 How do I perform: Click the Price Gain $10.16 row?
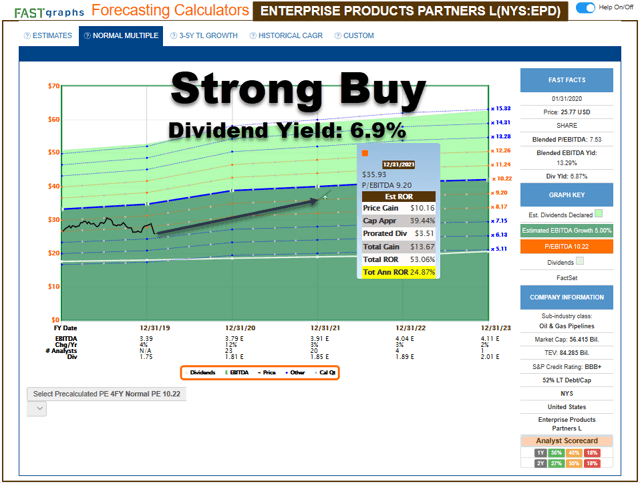pos(399,208)
